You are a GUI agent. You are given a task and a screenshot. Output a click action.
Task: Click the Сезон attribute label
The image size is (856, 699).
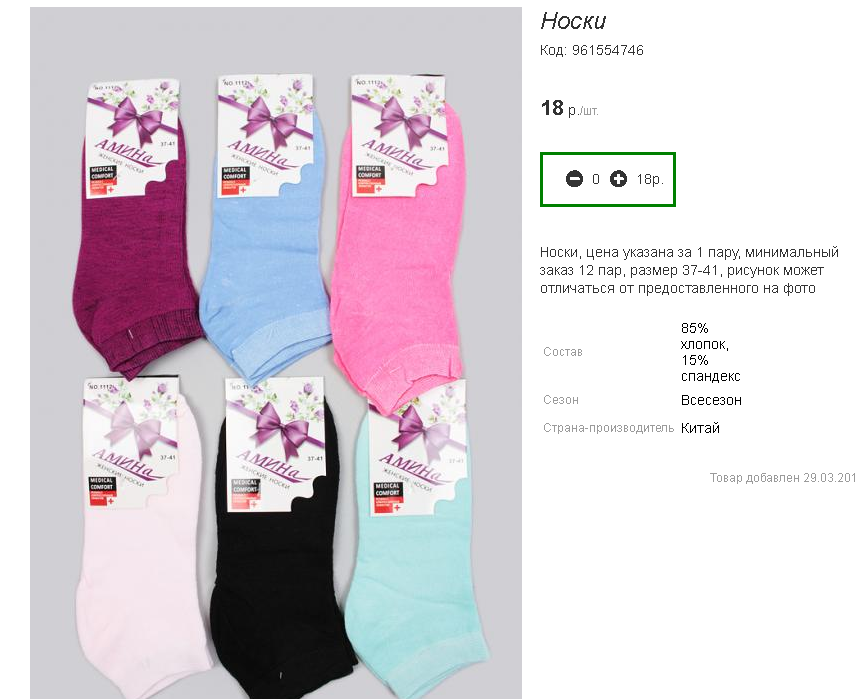click(561, 400)
